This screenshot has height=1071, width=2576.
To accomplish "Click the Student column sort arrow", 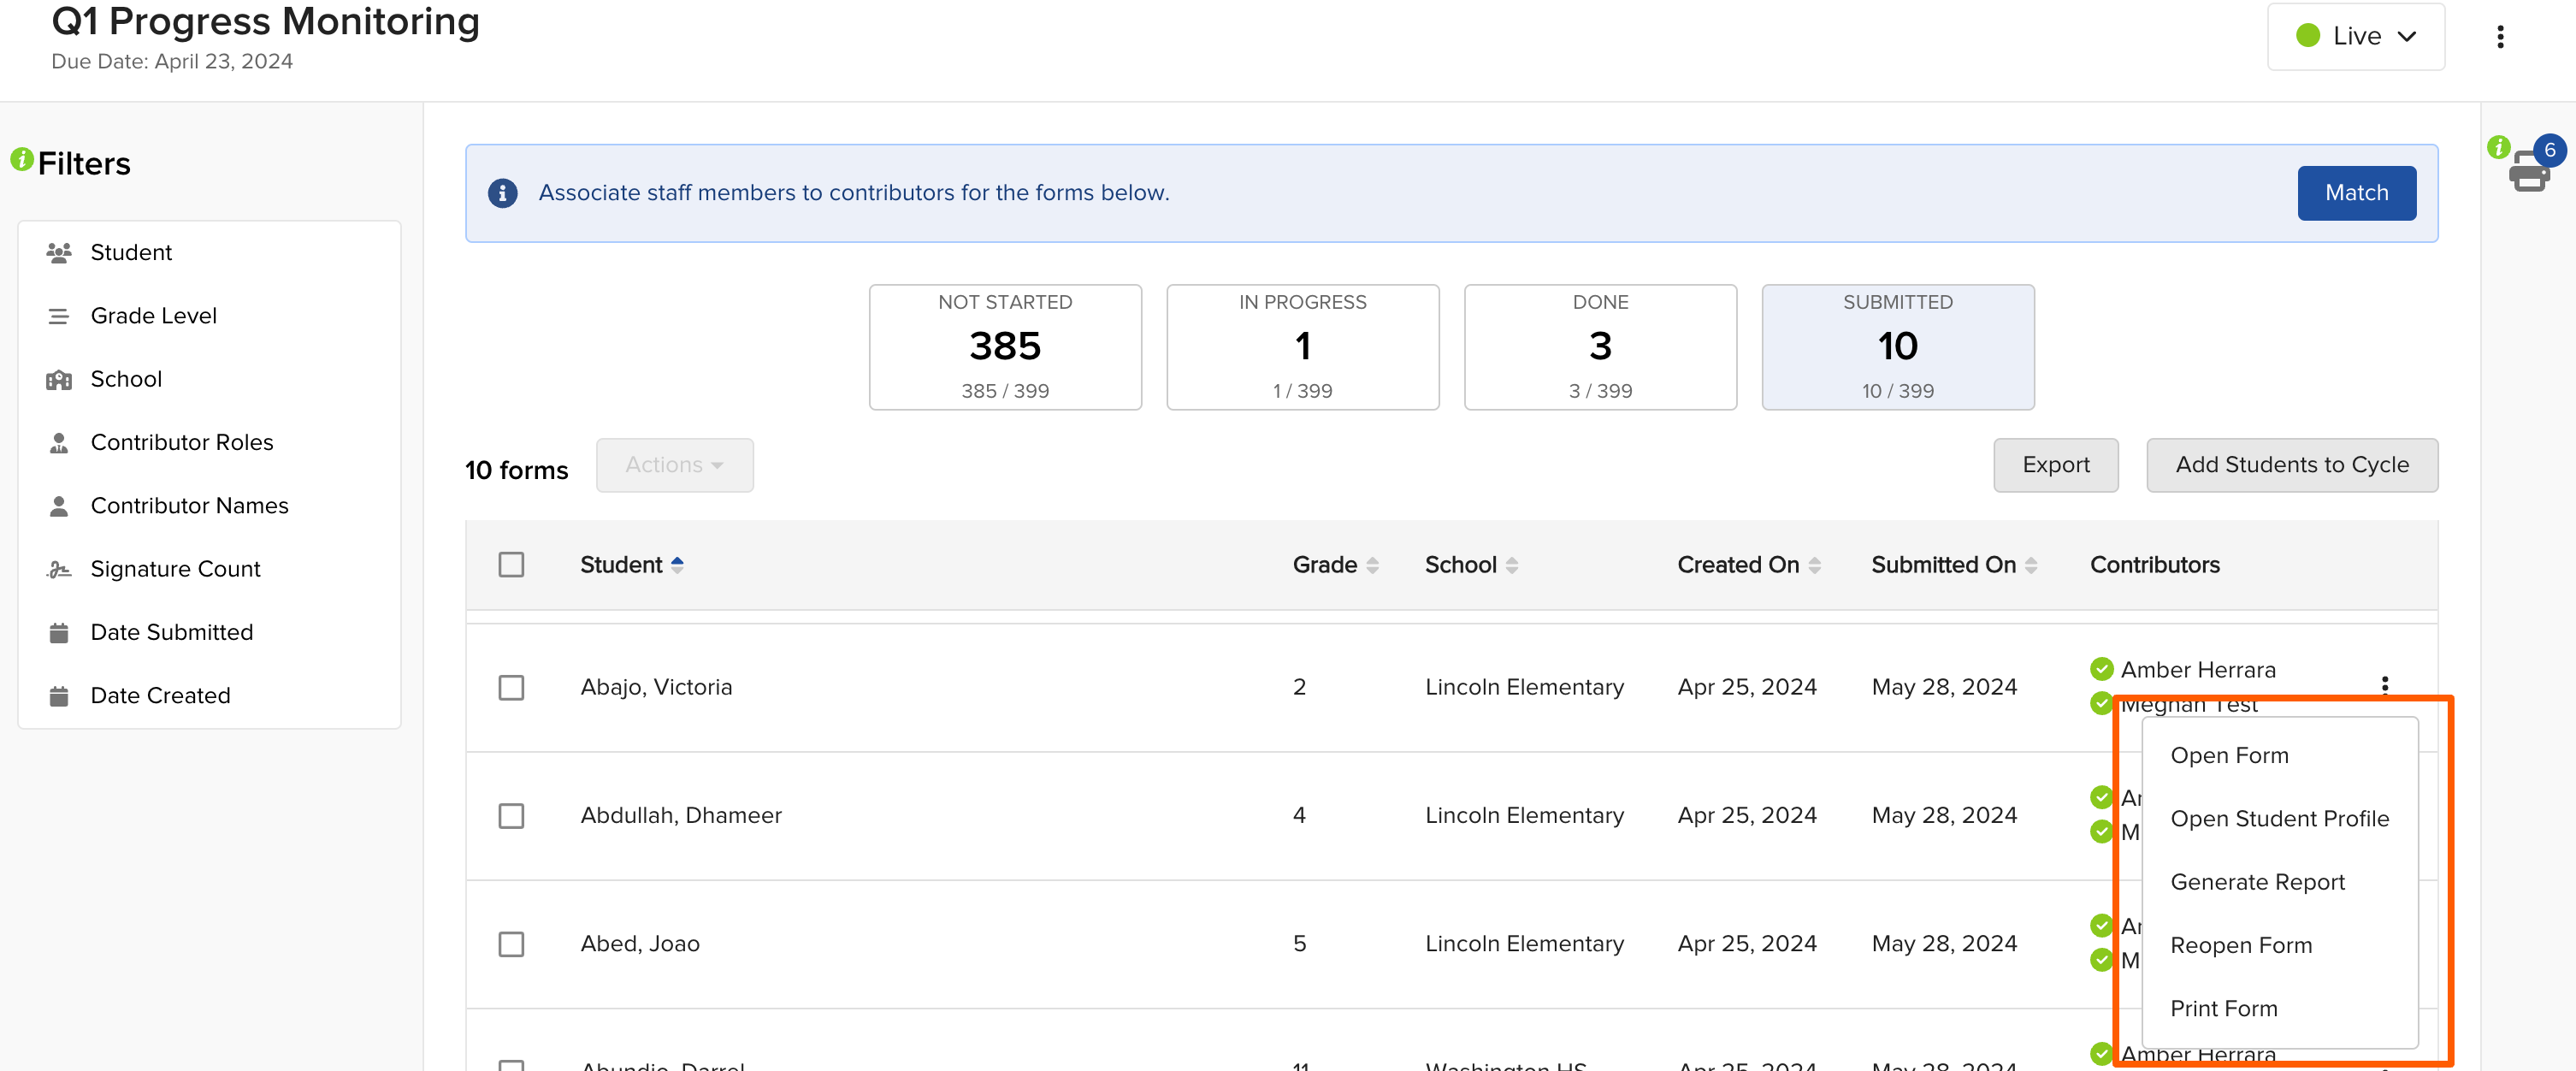I will 677,565.
